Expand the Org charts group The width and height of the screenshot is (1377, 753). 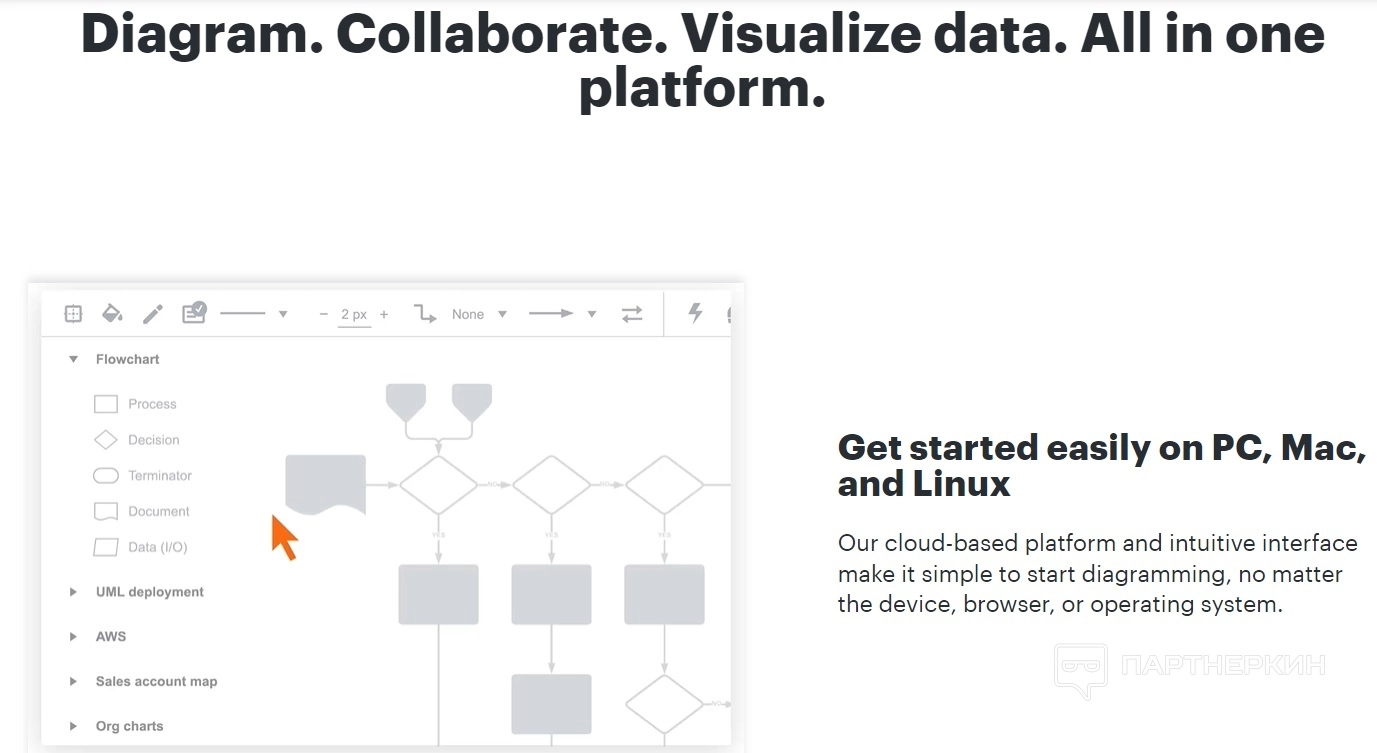tap(73, 727)
